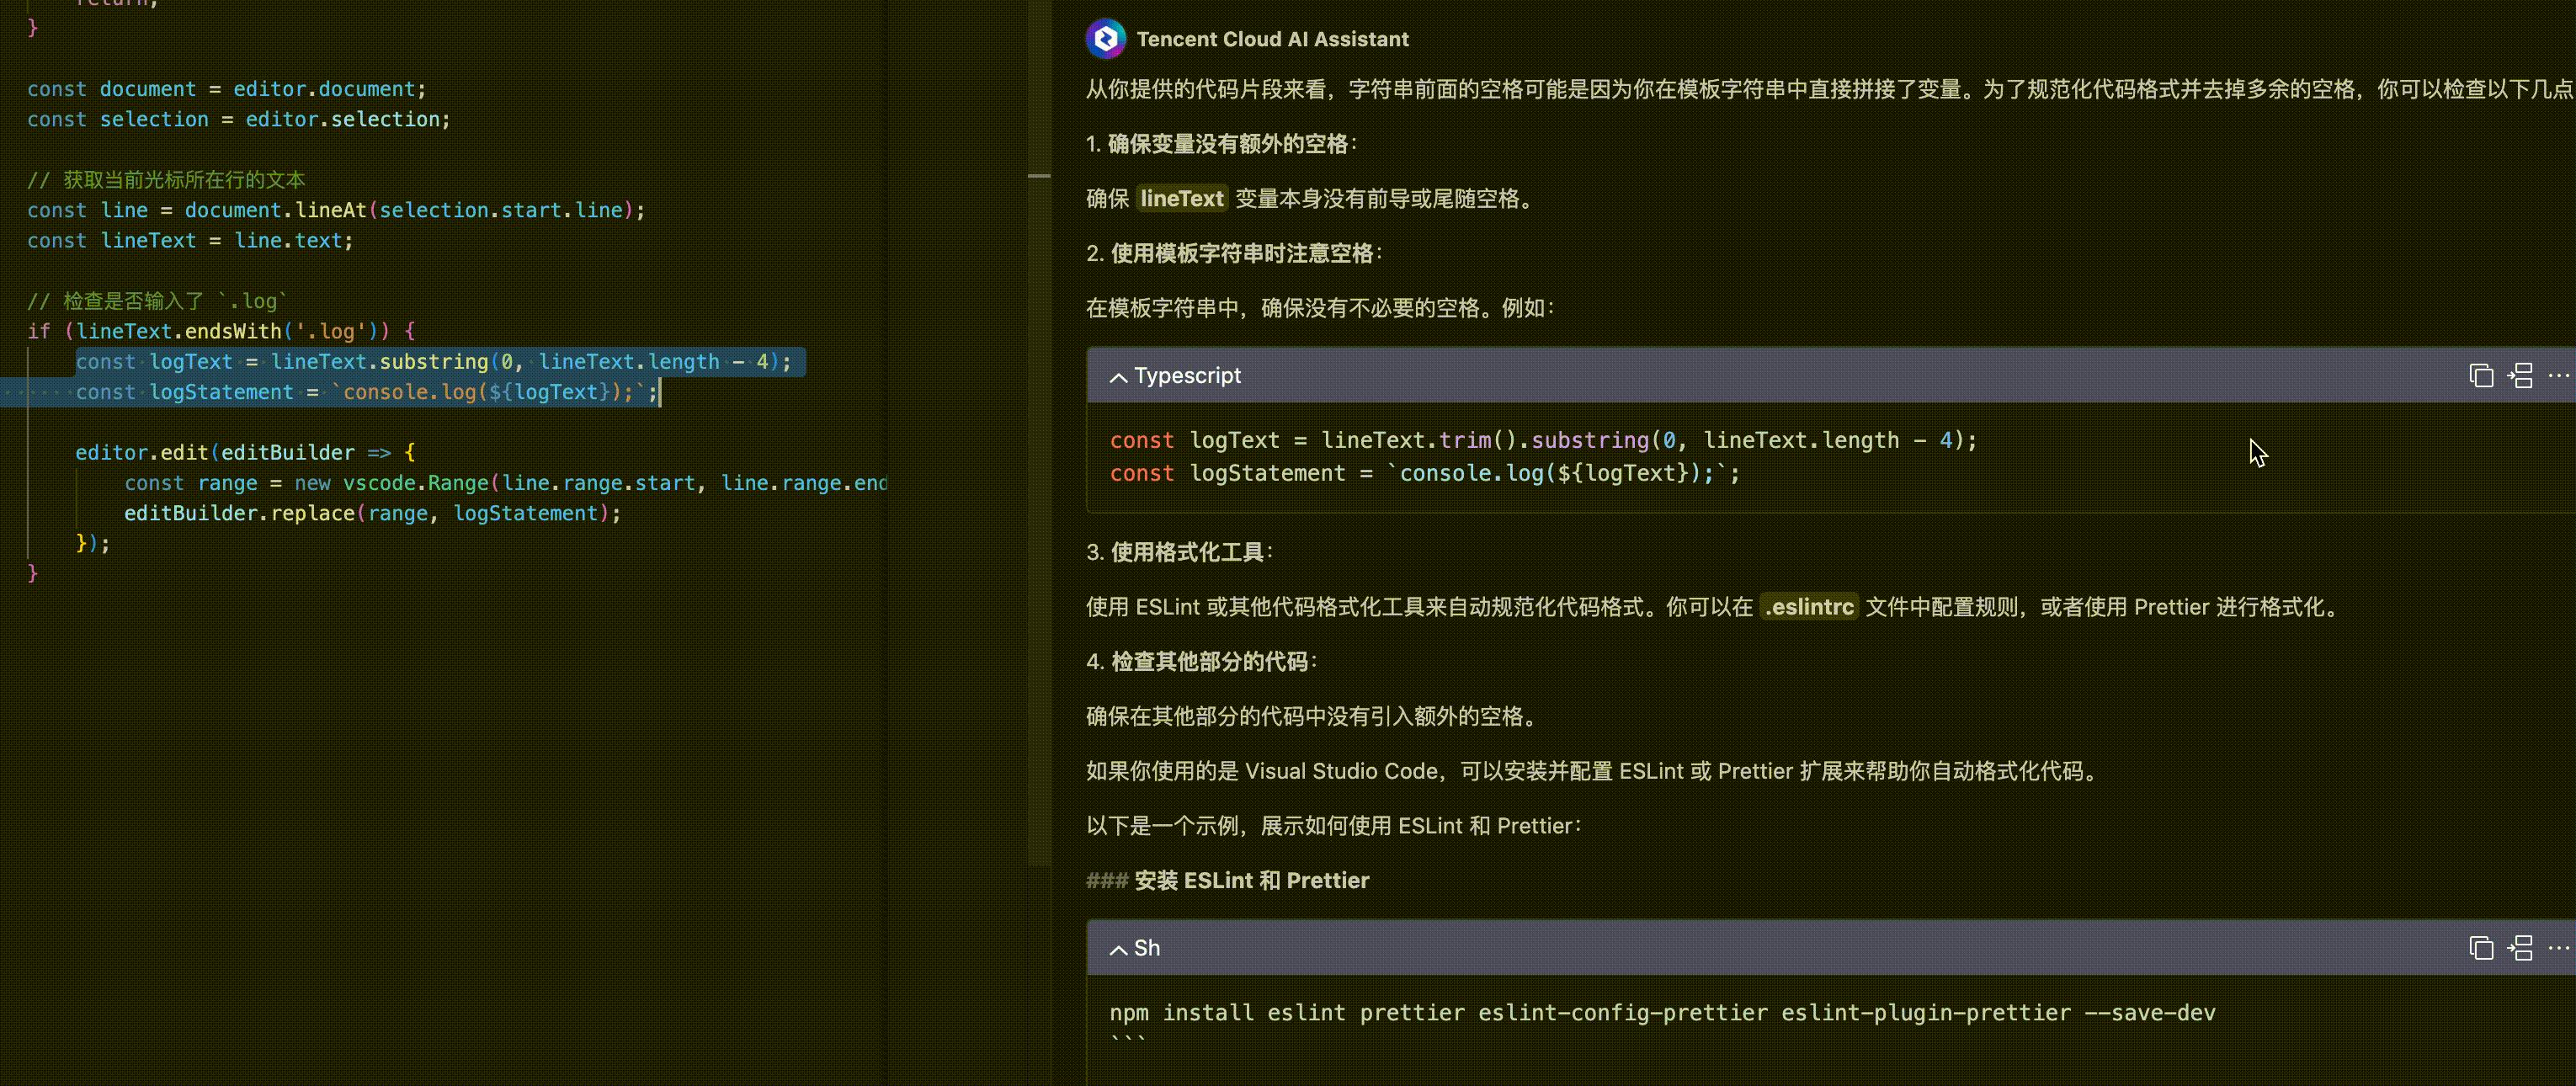Click the inline code '.eslintrc' in the chat
This screenshot has width=2576, height=1086.
(x=1809, y=607)
